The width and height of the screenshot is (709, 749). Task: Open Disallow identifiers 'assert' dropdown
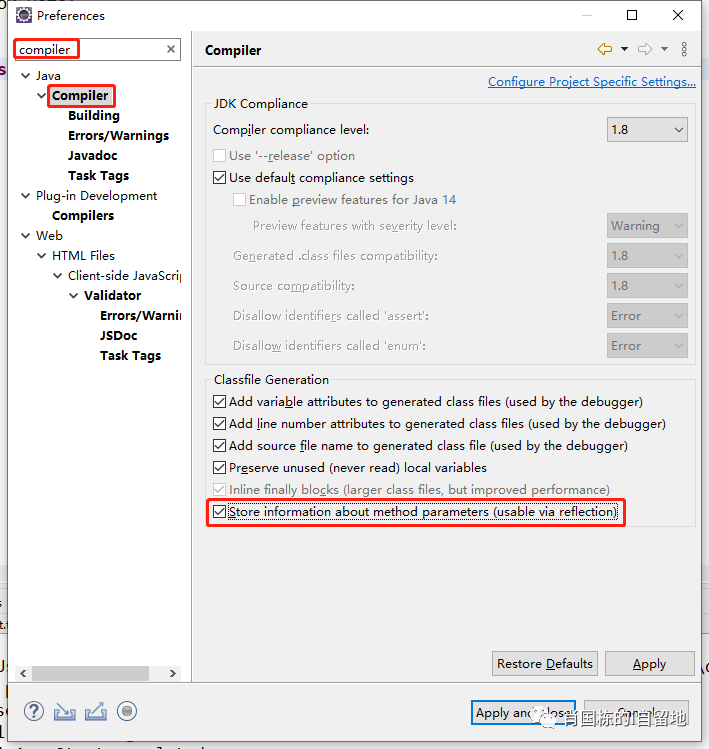pyautogui.click(x=647, y=316)
